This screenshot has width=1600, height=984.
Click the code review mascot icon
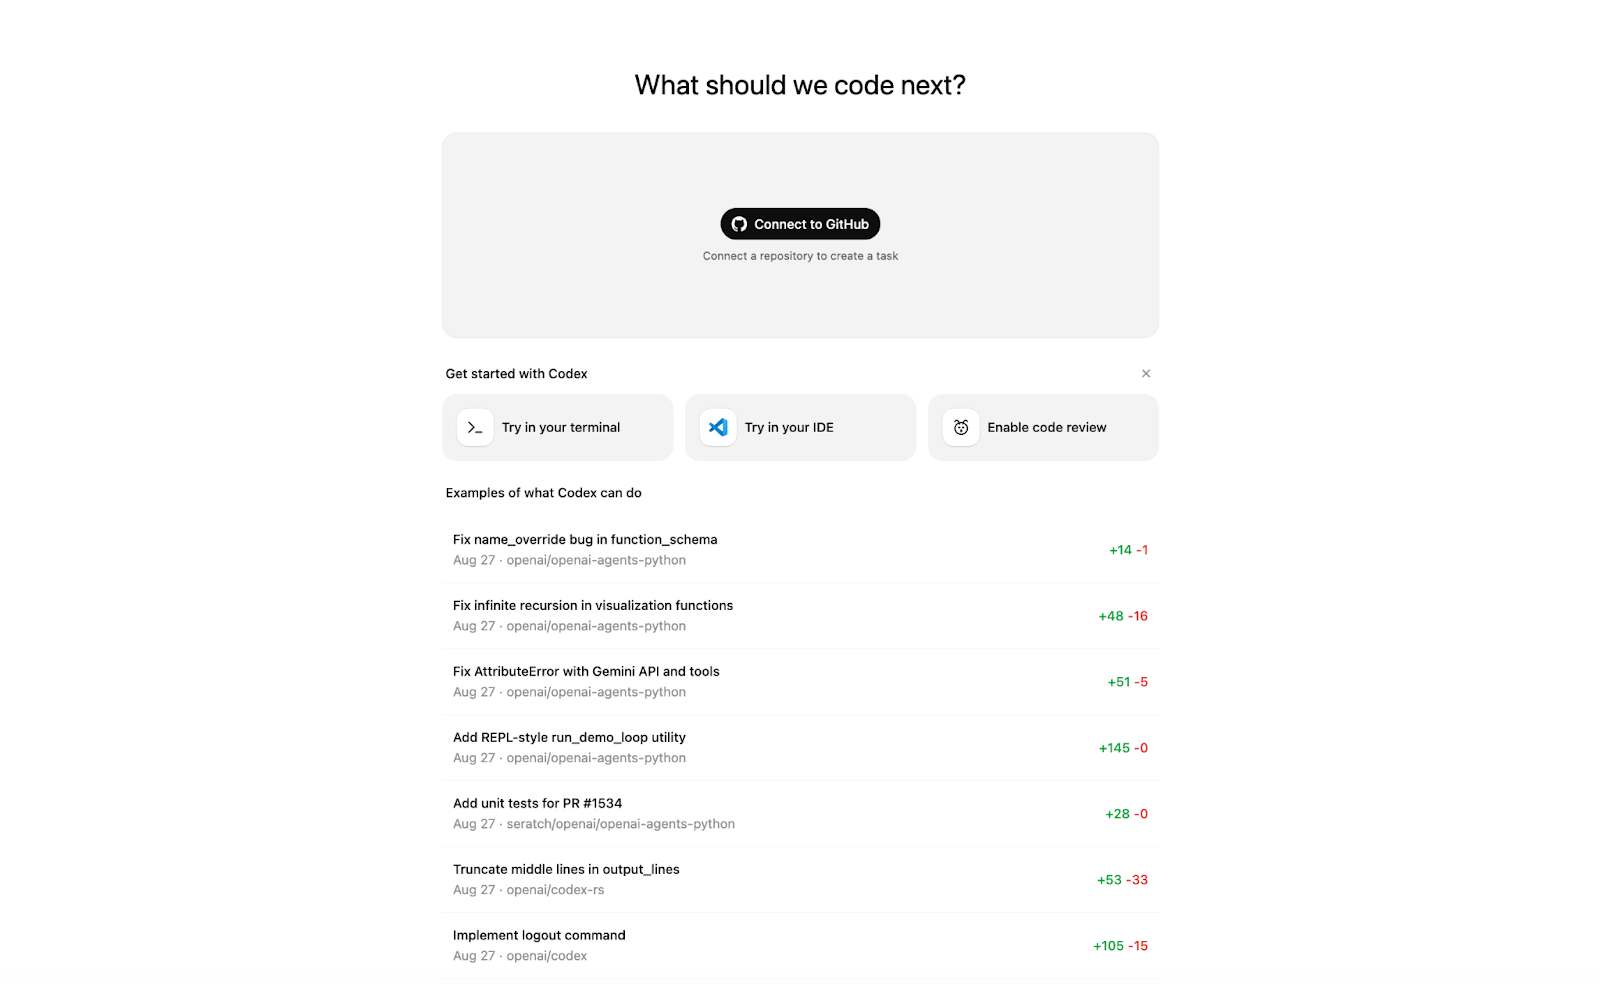point(961,427)
